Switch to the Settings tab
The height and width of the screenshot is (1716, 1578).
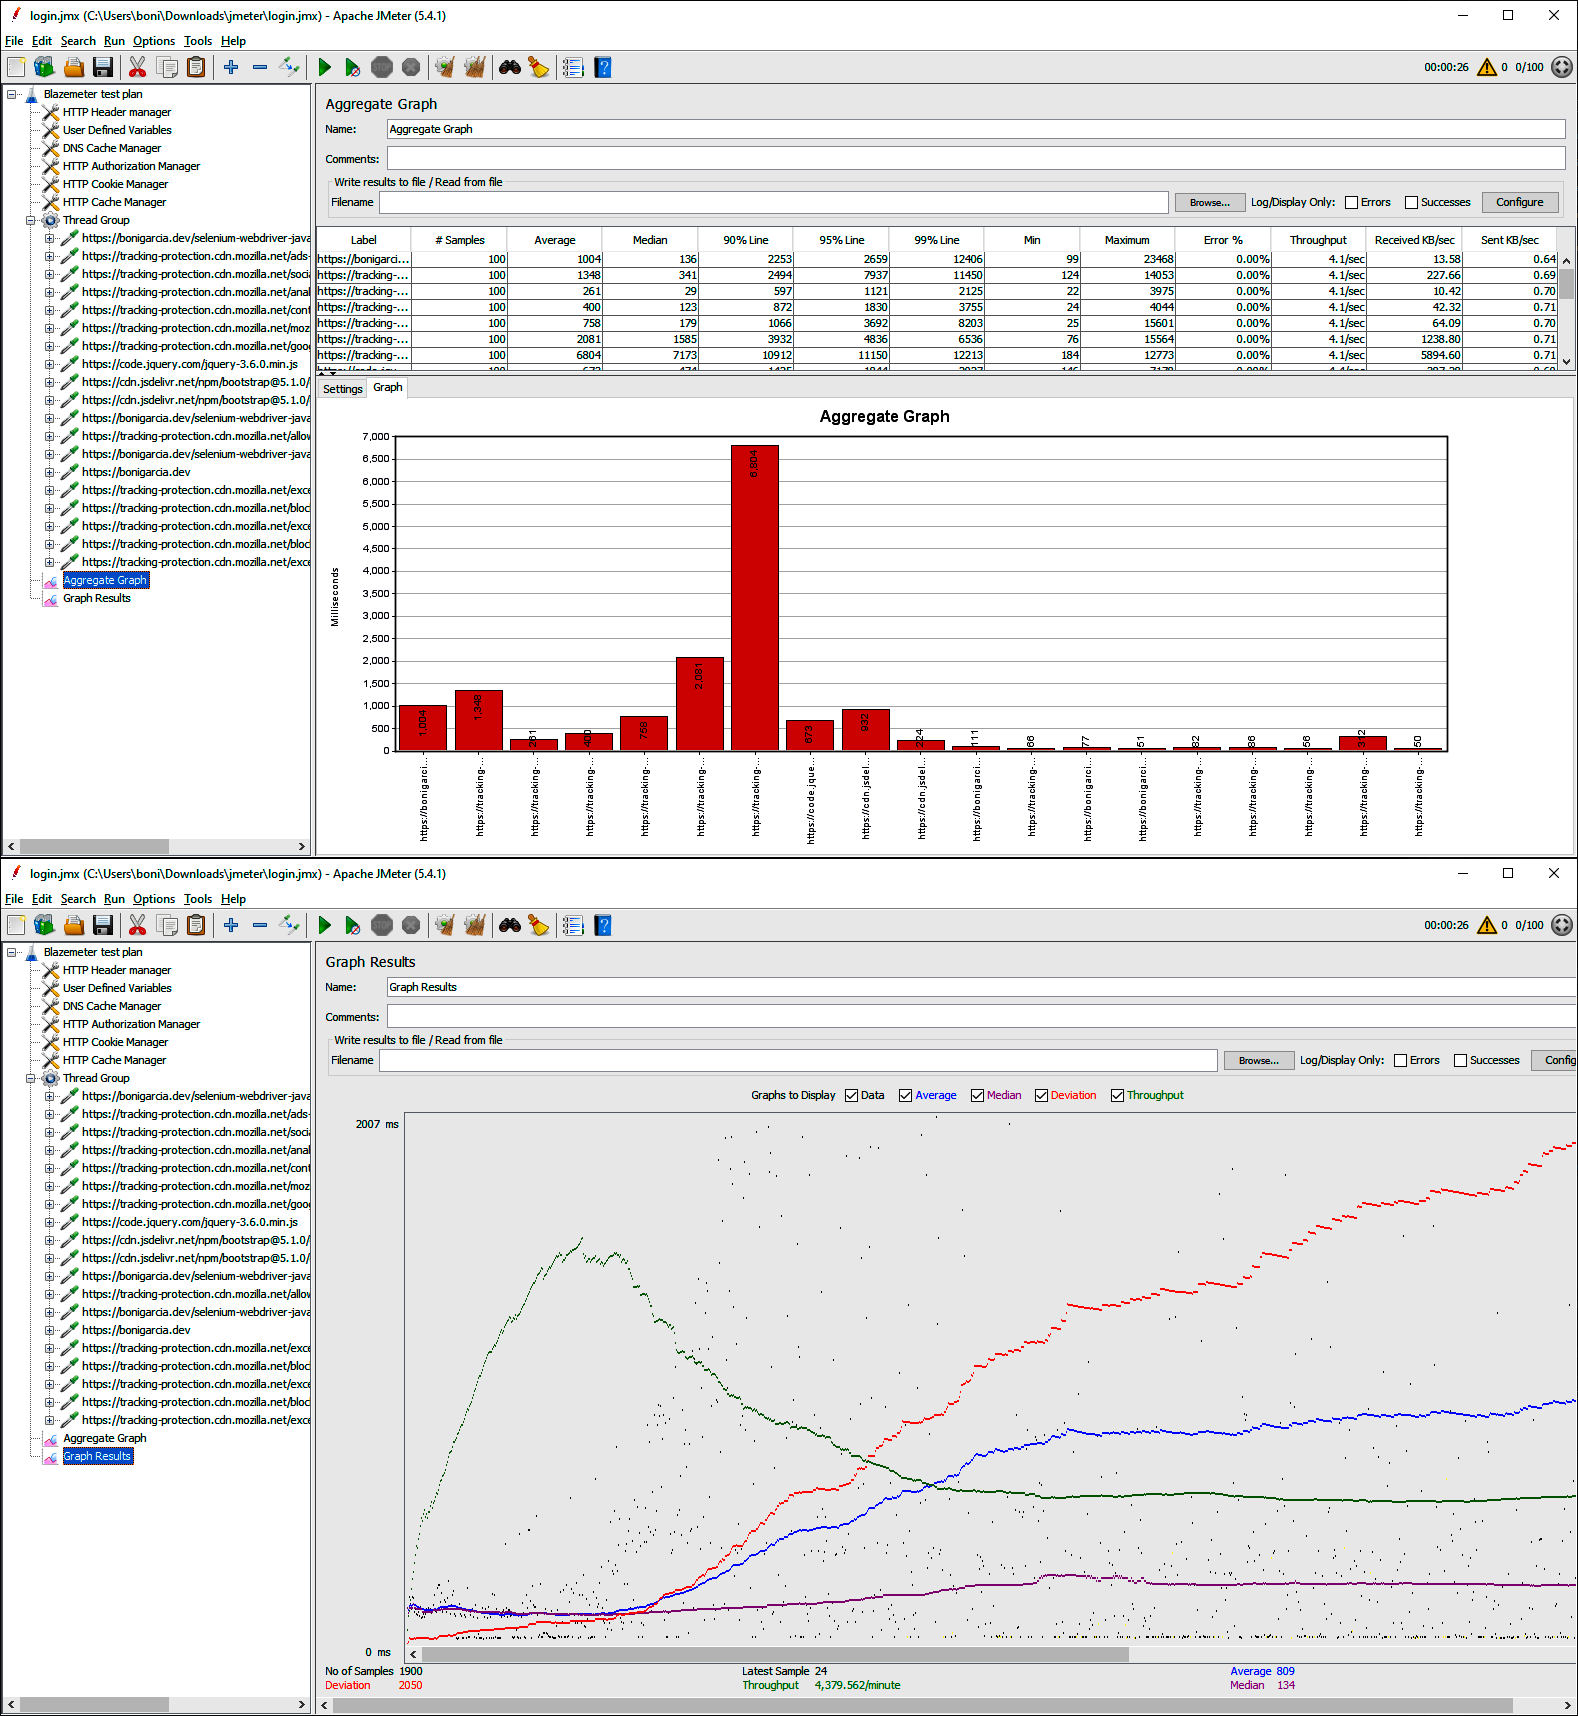point(342,389)
